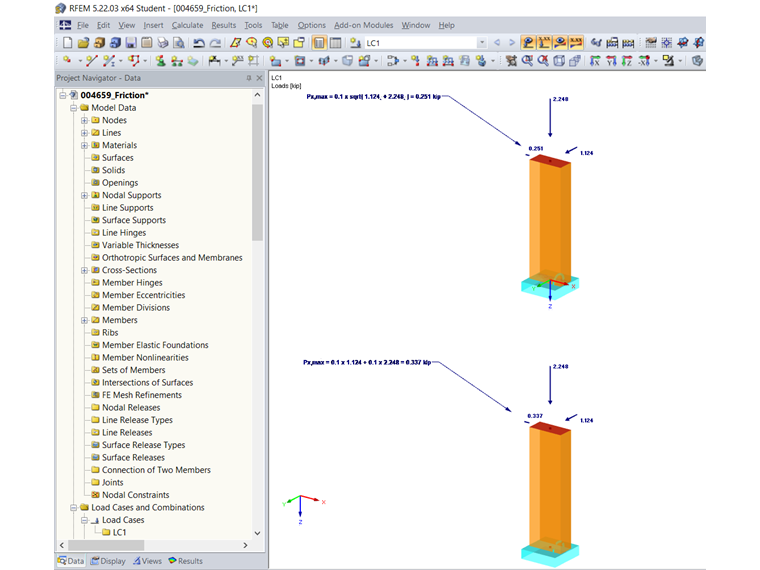
Task: Click the cancel zoom magnifier icon
Action: [x=543, y=61]
